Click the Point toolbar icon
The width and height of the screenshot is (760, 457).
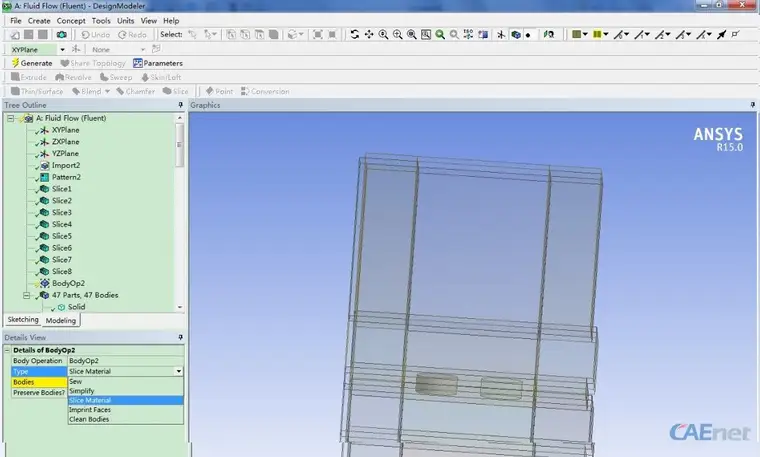pos(219,91)
